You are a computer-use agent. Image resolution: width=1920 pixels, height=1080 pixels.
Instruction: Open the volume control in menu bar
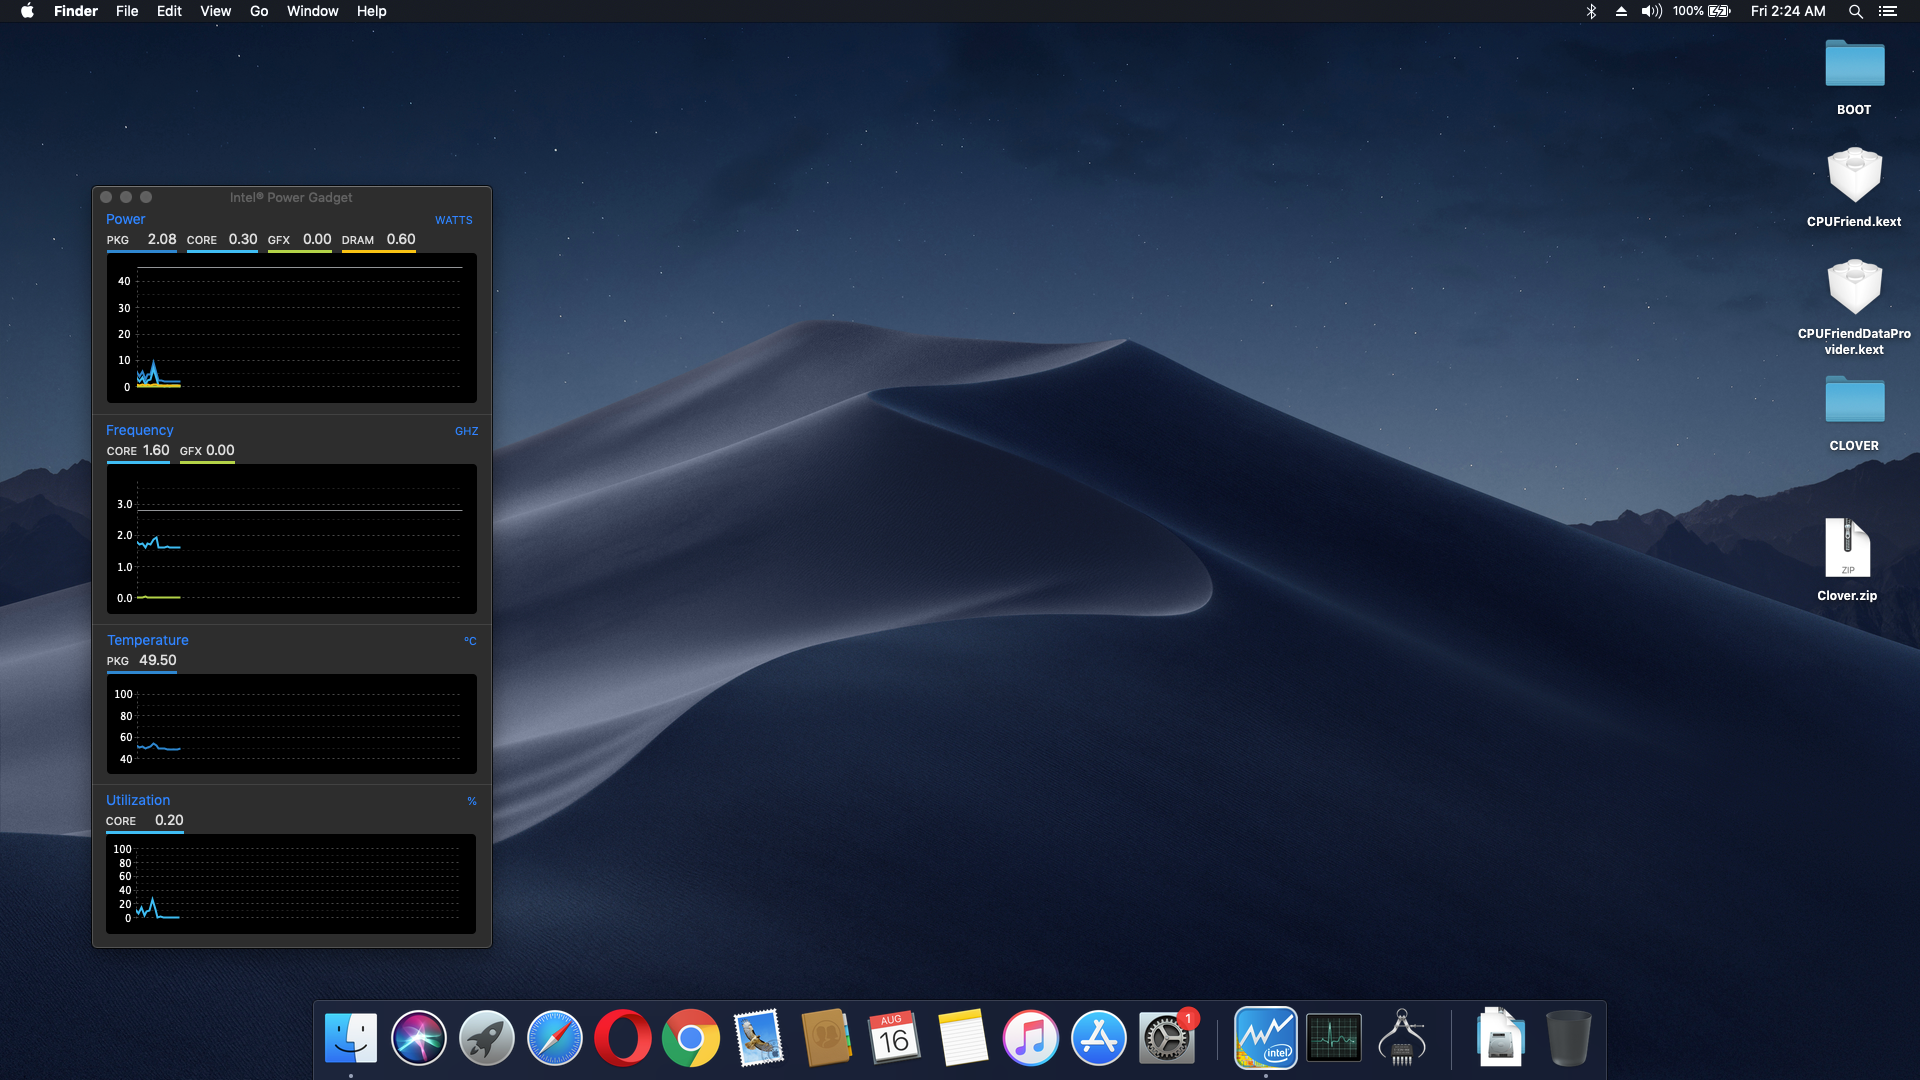[1651, 11]
